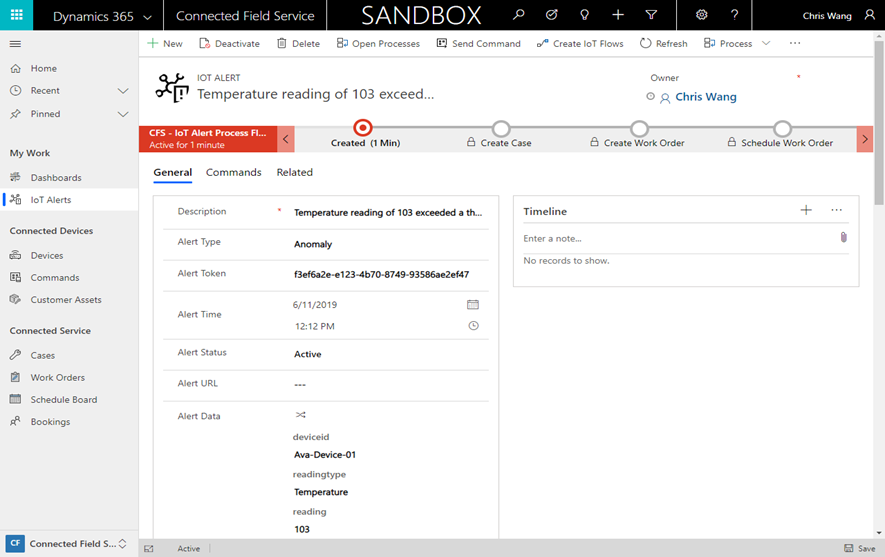Click Send Command in the command bar
Viewport: 885px width, 557px height.
pos(479,43)
